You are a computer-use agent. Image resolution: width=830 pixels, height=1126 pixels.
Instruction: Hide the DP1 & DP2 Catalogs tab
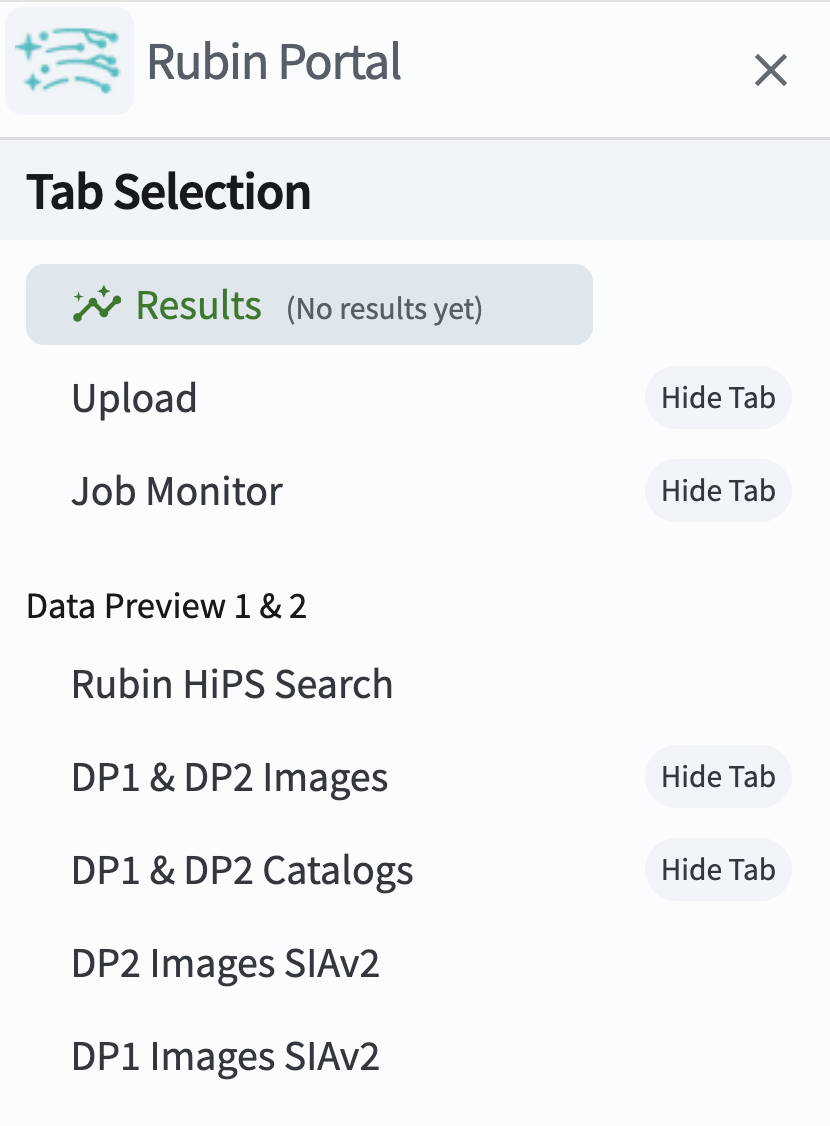tap(718, 870)
